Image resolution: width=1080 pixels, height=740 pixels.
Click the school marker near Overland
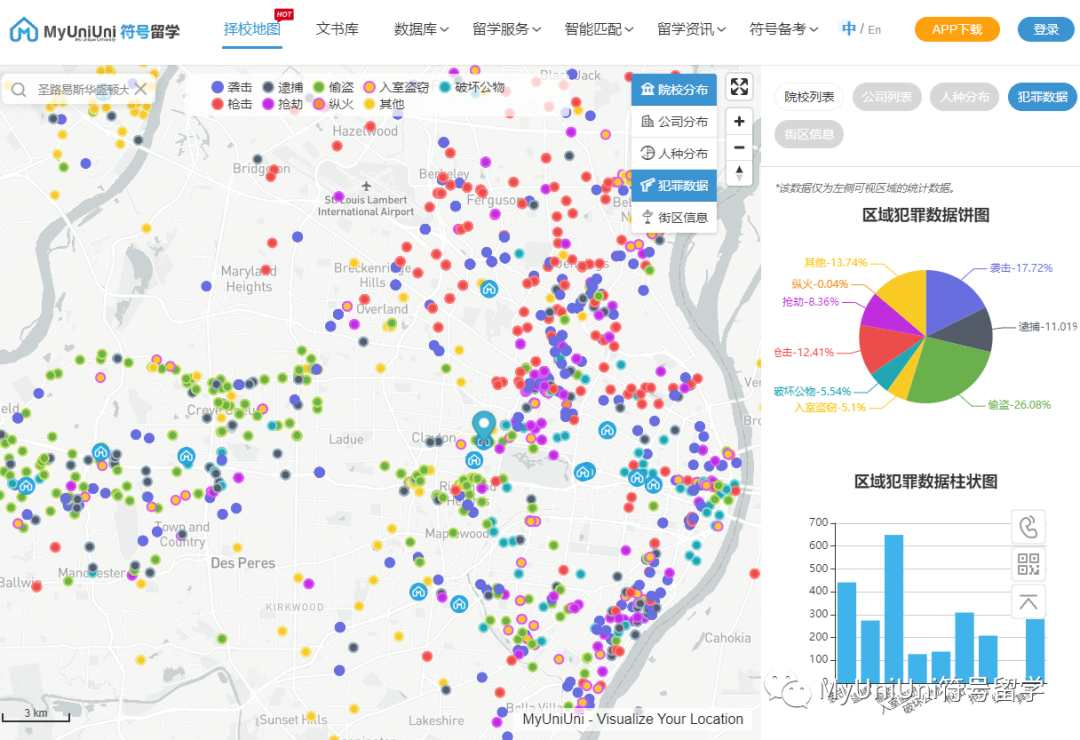pos(489,289)
